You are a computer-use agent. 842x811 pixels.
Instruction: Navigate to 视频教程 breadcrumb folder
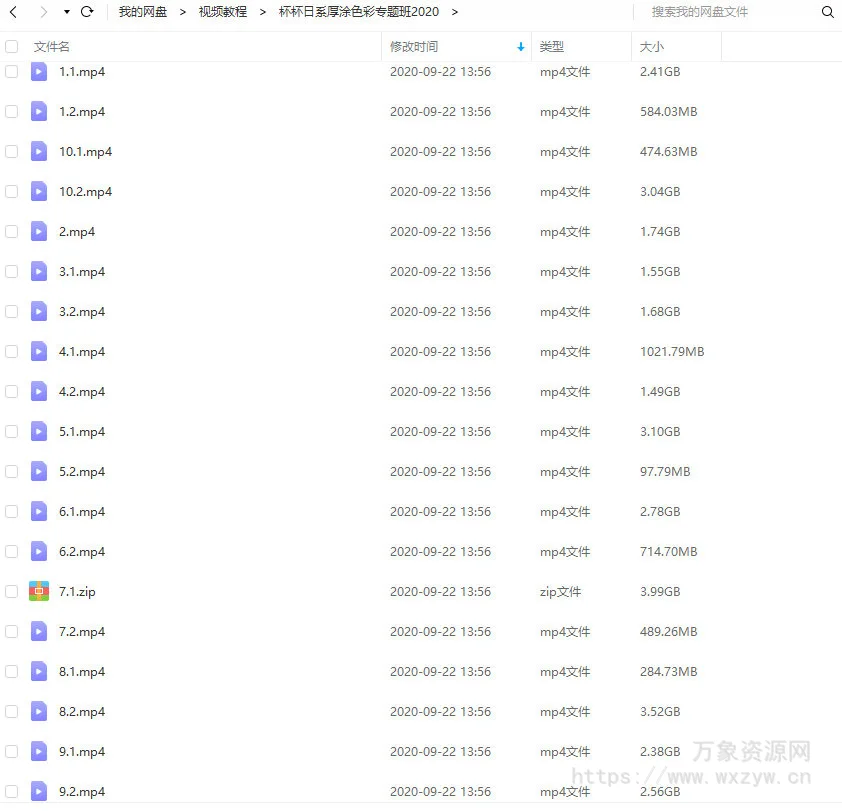tap(222, 12)
